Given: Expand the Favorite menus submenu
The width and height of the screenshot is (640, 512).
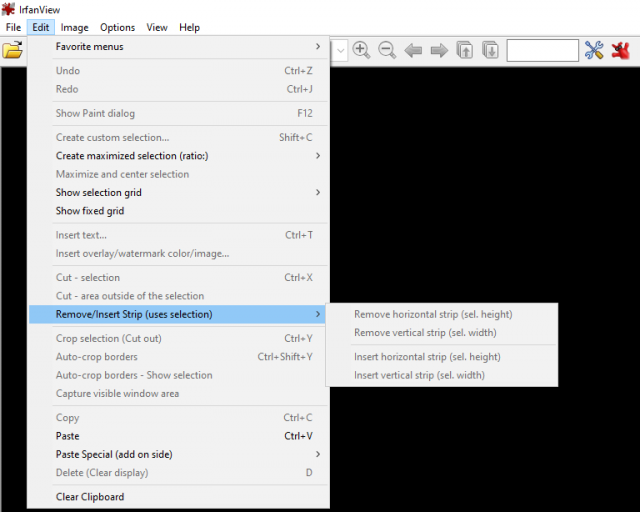Looking at the screenshot, I should pos(179,47).
